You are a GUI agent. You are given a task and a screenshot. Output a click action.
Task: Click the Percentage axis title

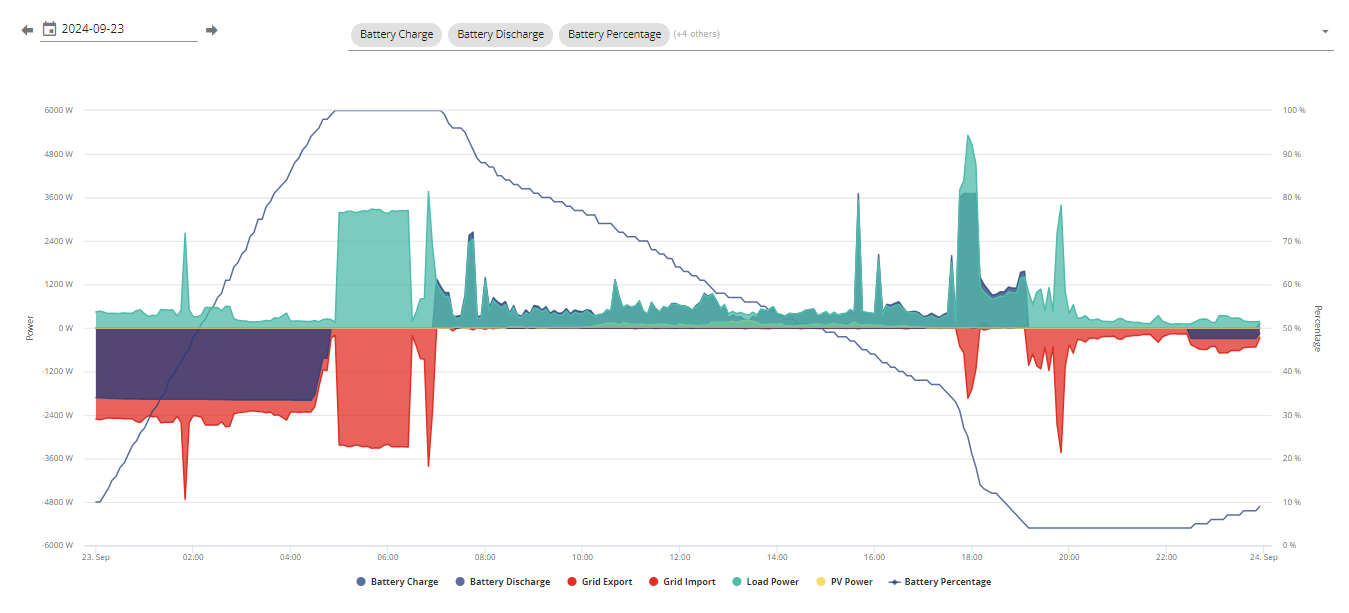point(1318,328)
